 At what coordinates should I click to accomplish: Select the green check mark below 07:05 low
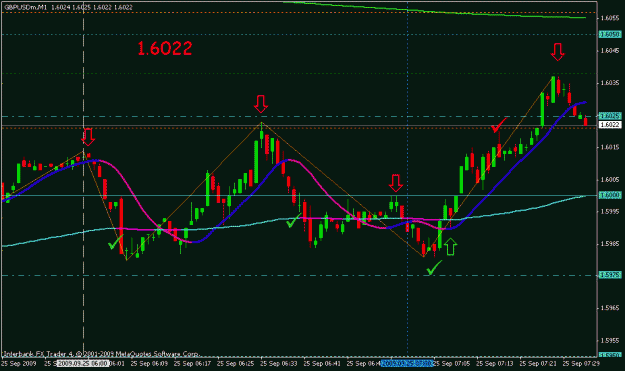pos(434,268)
